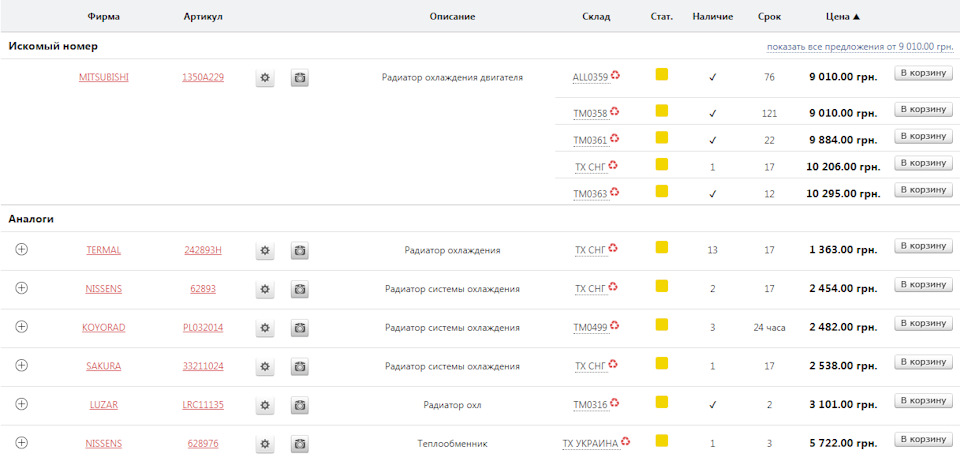Click the Артикул column header

pyautogui.click(x=203, y=17)
